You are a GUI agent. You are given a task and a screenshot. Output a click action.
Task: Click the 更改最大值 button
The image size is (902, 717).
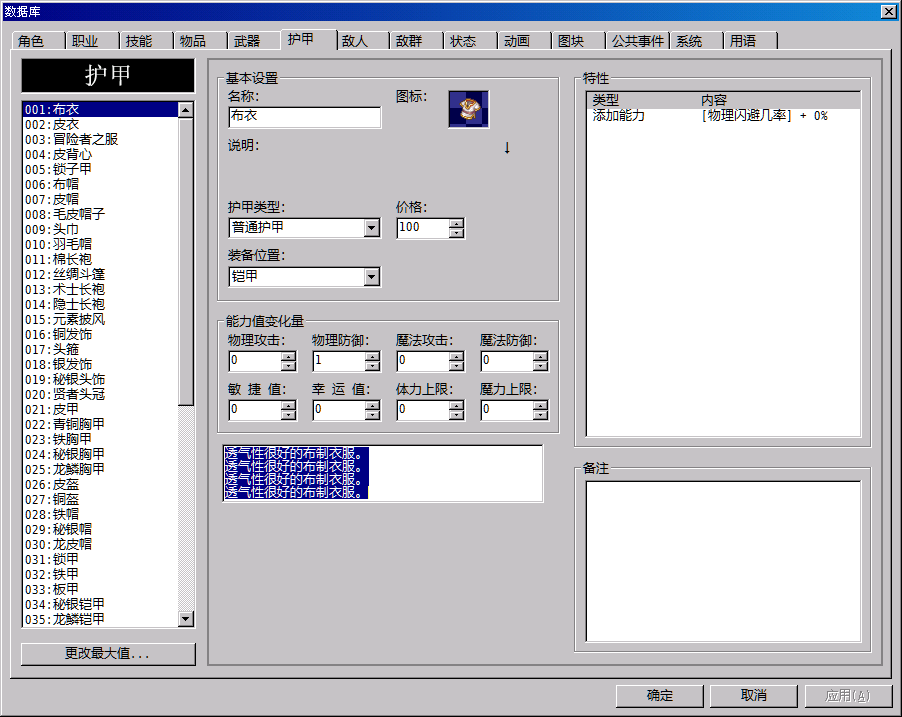pyautogui.click(x=108, y=654)
